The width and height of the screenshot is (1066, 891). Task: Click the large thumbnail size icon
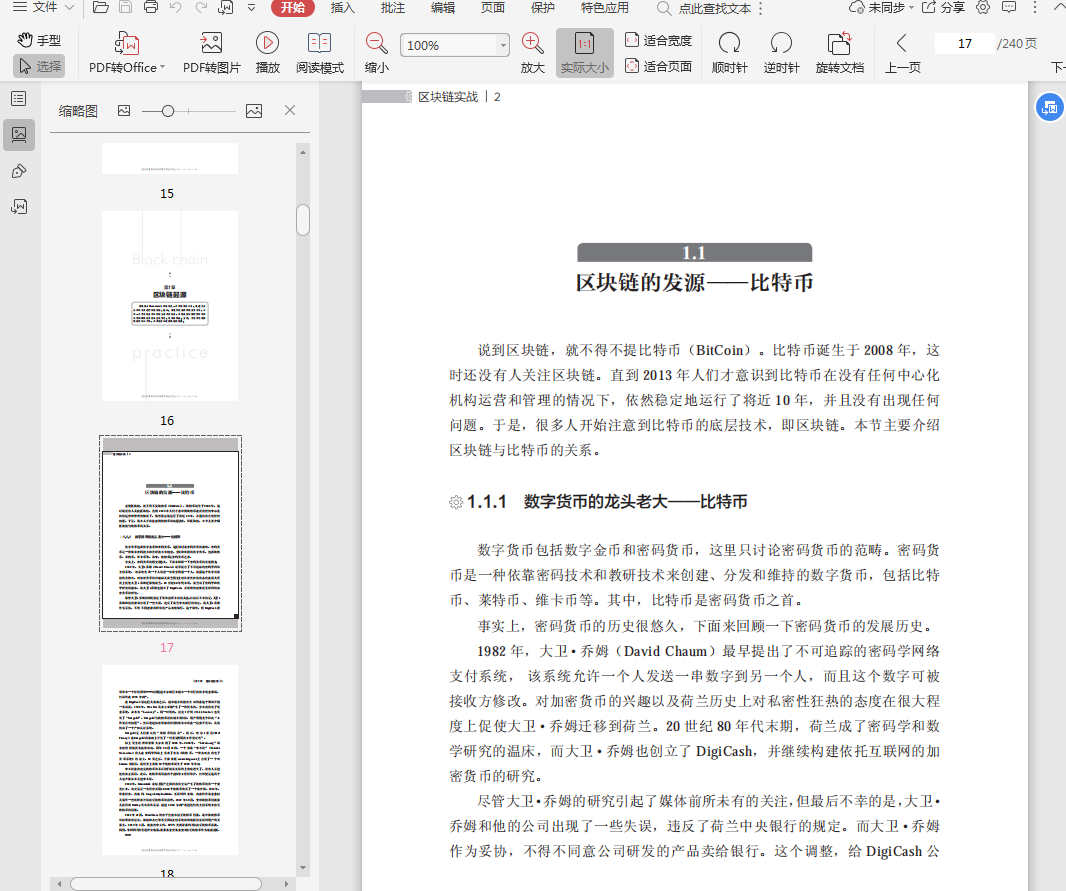pos(254,111)
